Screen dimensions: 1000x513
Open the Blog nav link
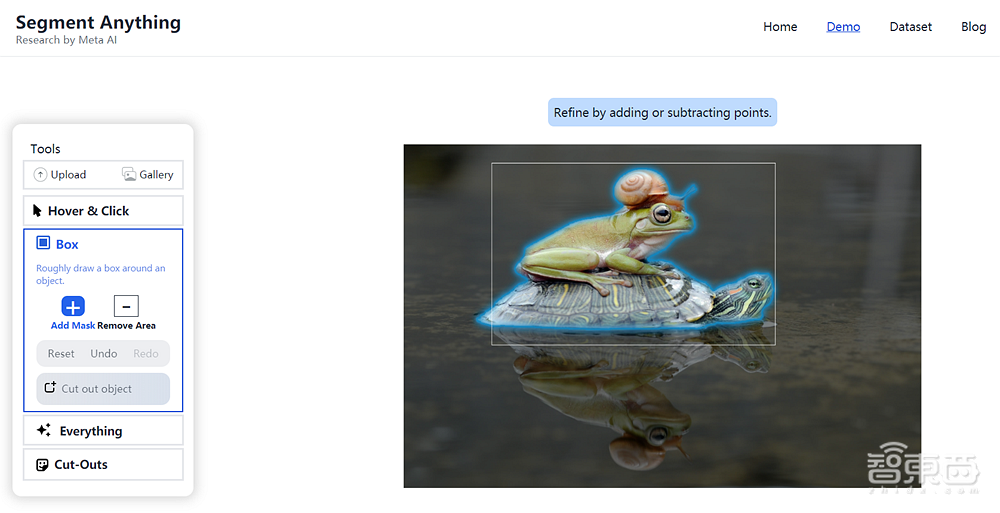click(x=974, y=27)
